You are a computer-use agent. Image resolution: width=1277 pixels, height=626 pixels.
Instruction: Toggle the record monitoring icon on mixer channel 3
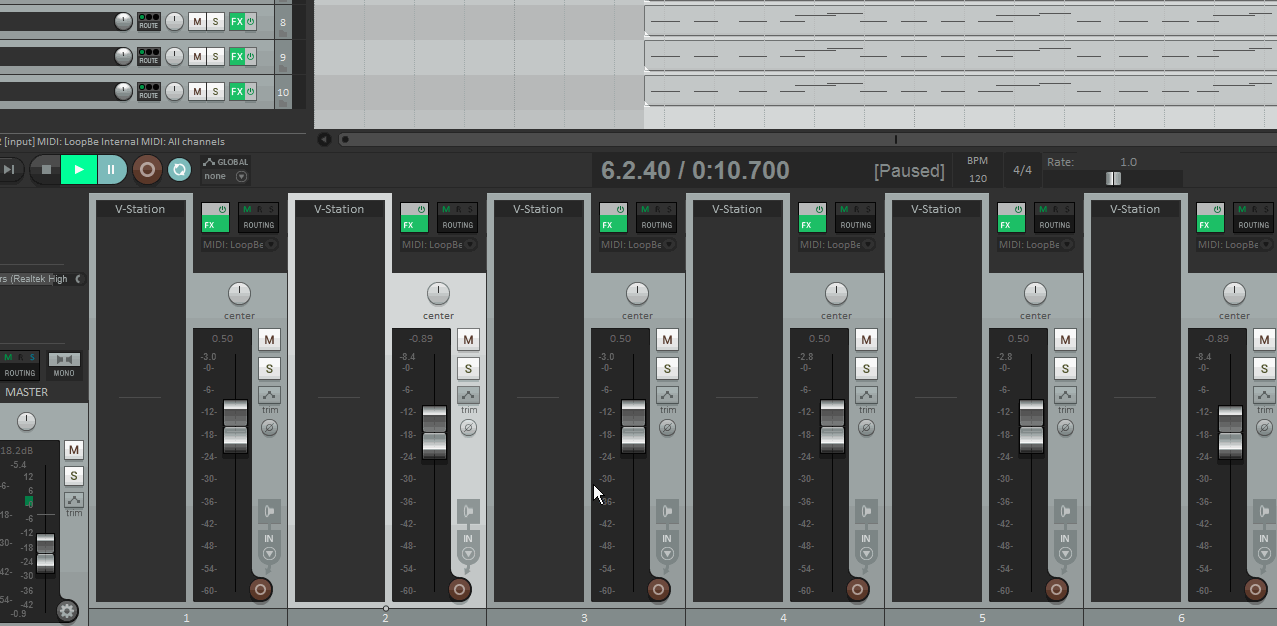(667, 512)
